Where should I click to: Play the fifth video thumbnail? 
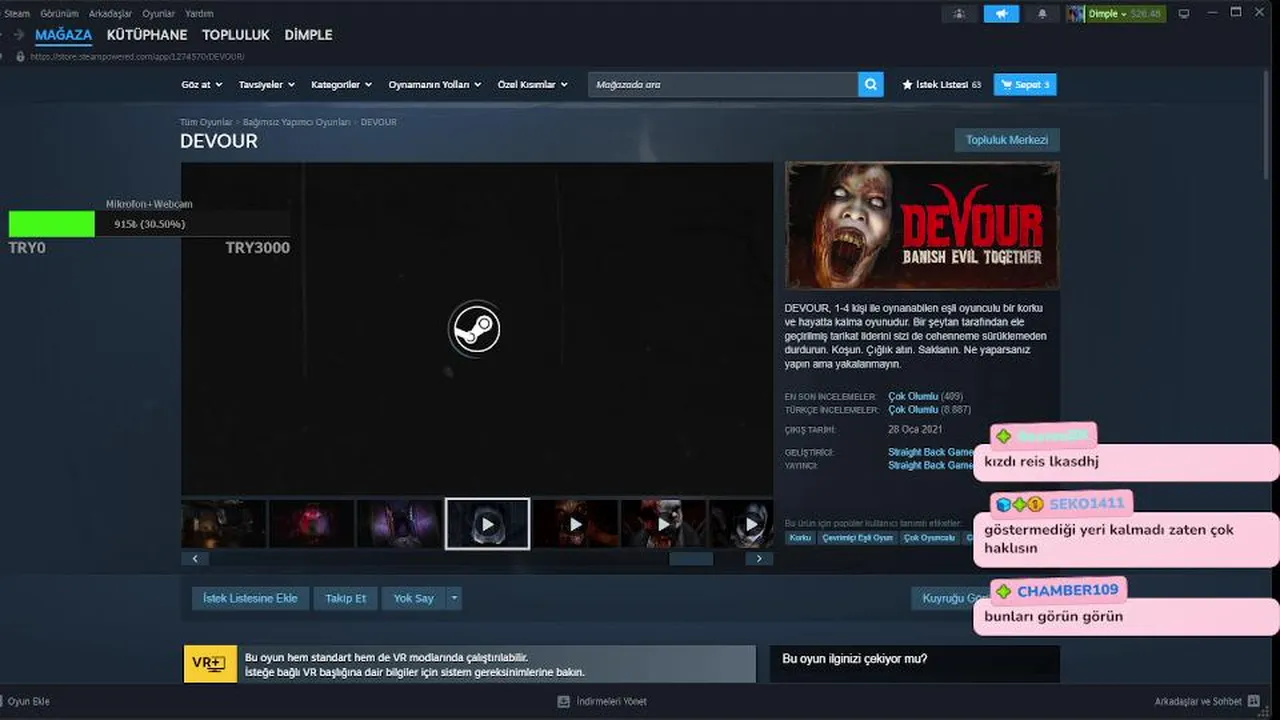(575, 524)
